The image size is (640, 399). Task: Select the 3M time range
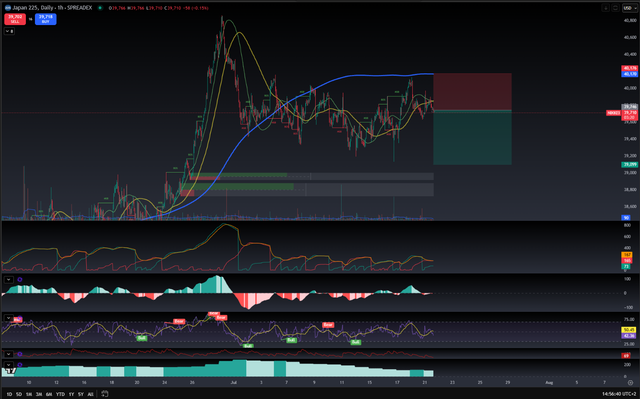pyautogui.click(x=39, y=394)
